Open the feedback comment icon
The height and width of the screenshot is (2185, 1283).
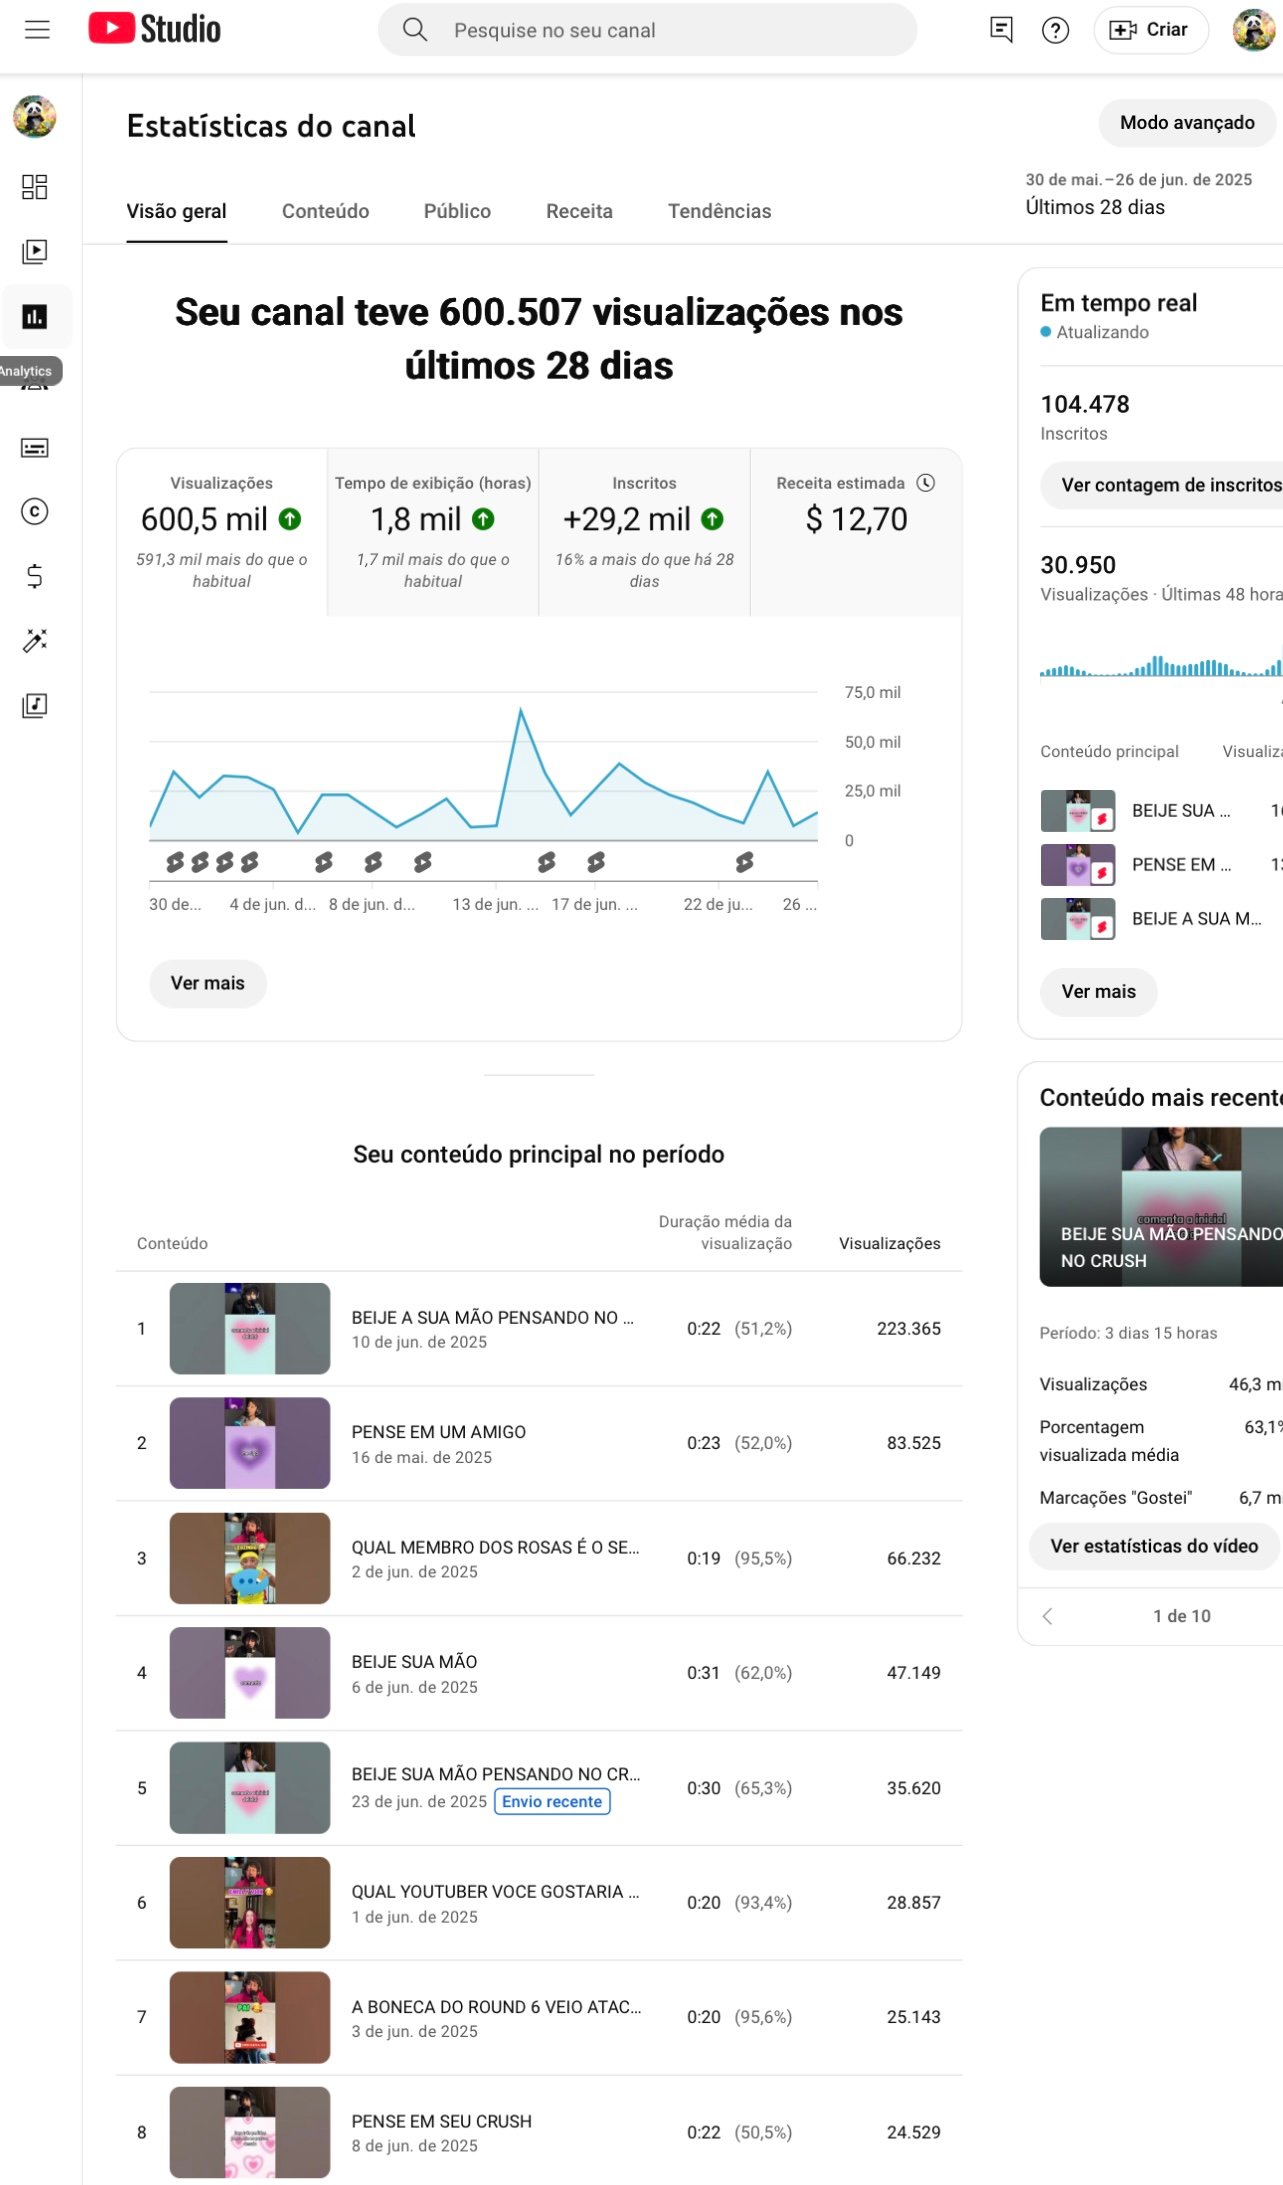tap(1001, 30)
